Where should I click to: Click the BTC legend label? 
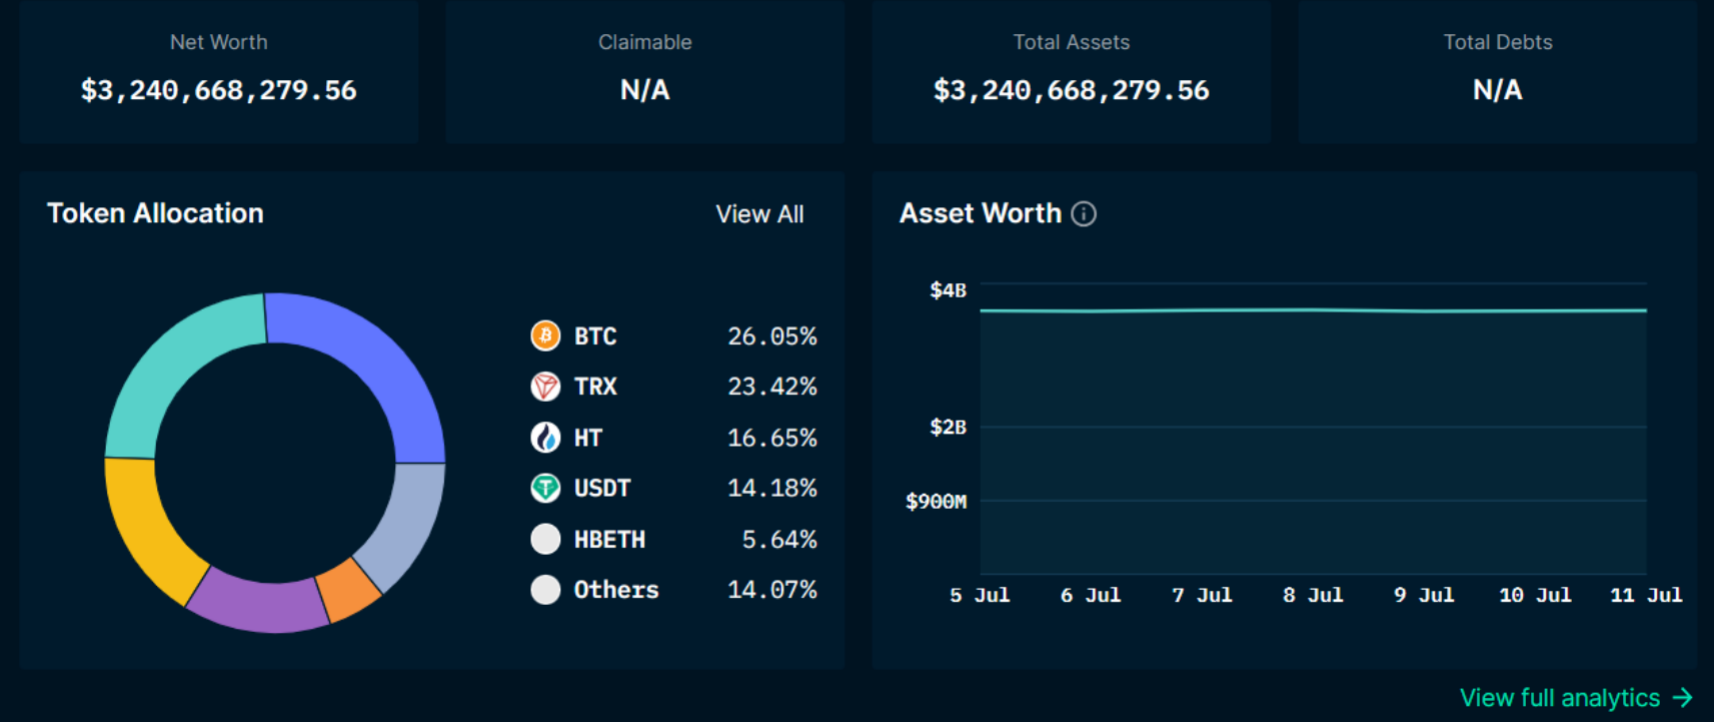(x=595, y=336)
